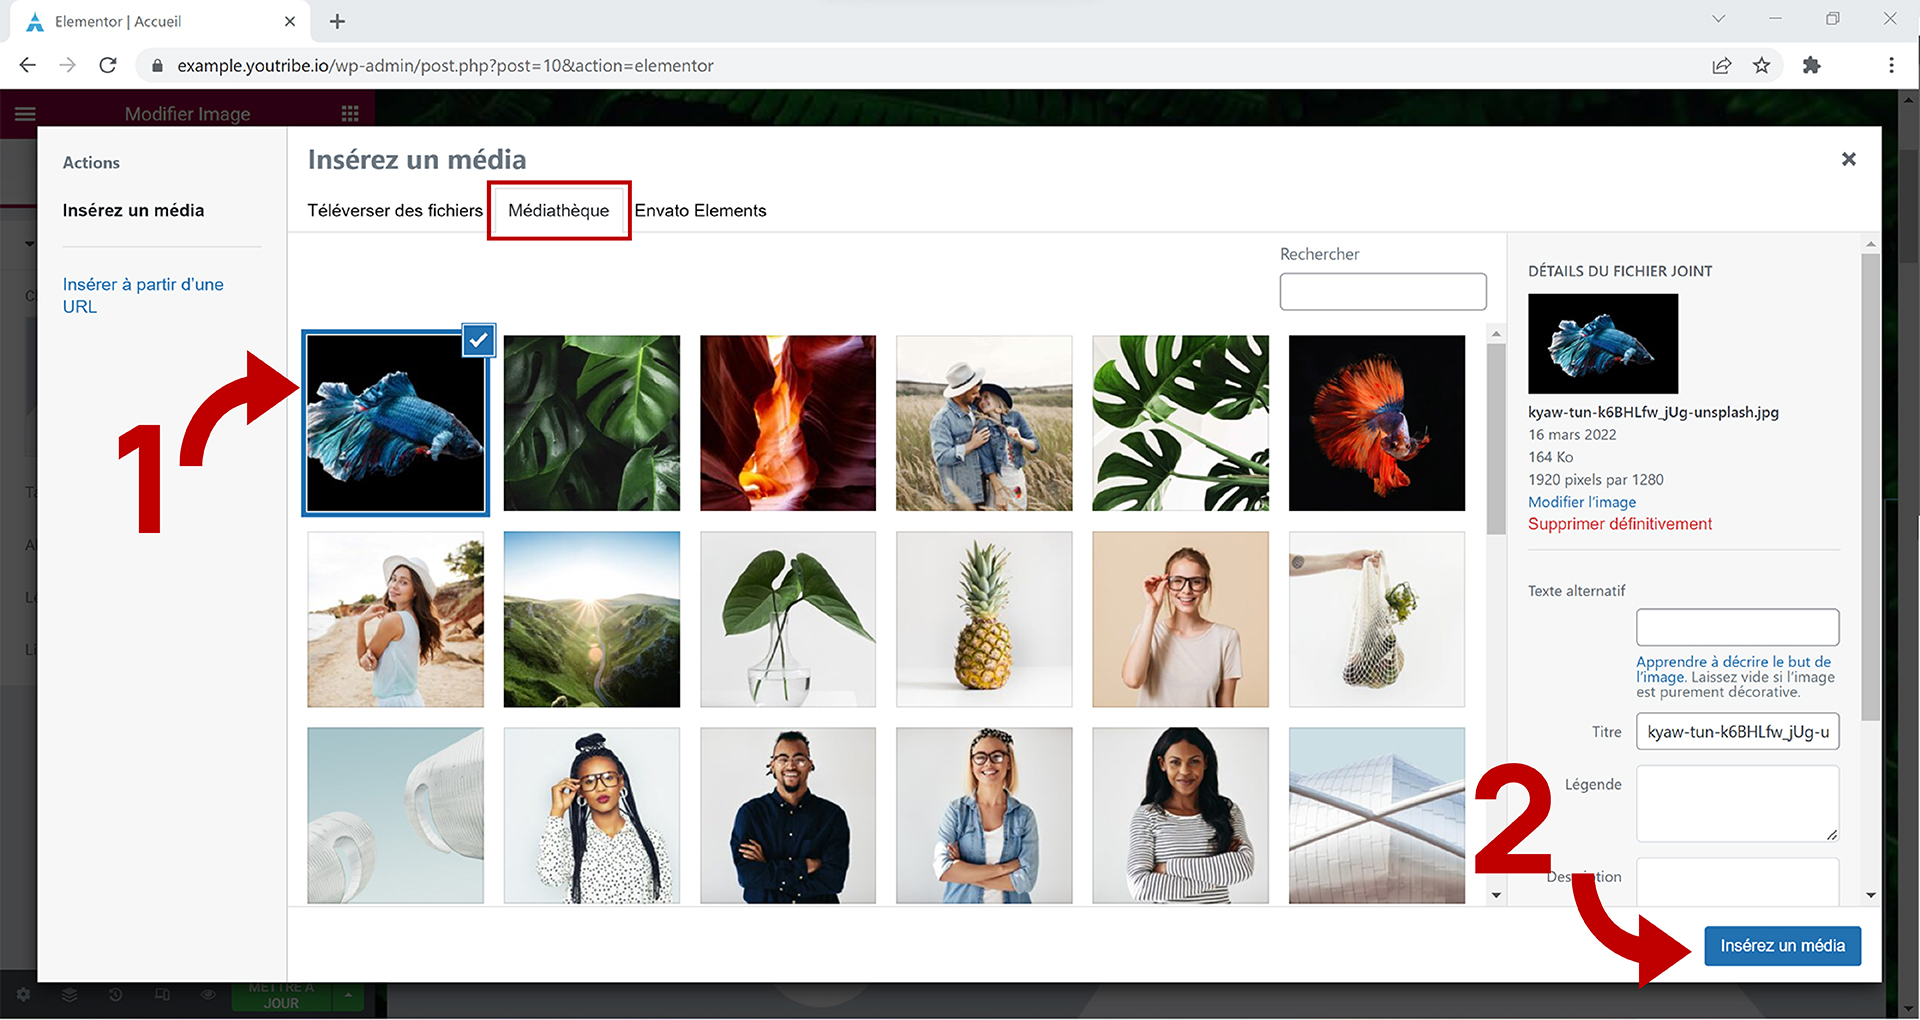Click Modifier l'image link
Screen dimensions: 1920x1020
tap(1582, 502)
